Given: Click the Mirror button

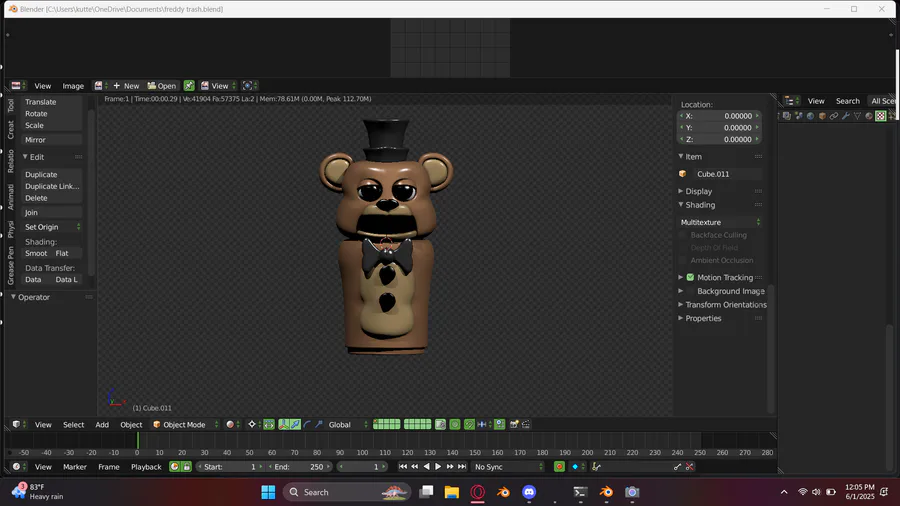Looking at the screenshot, I should [x=52, y=140].
